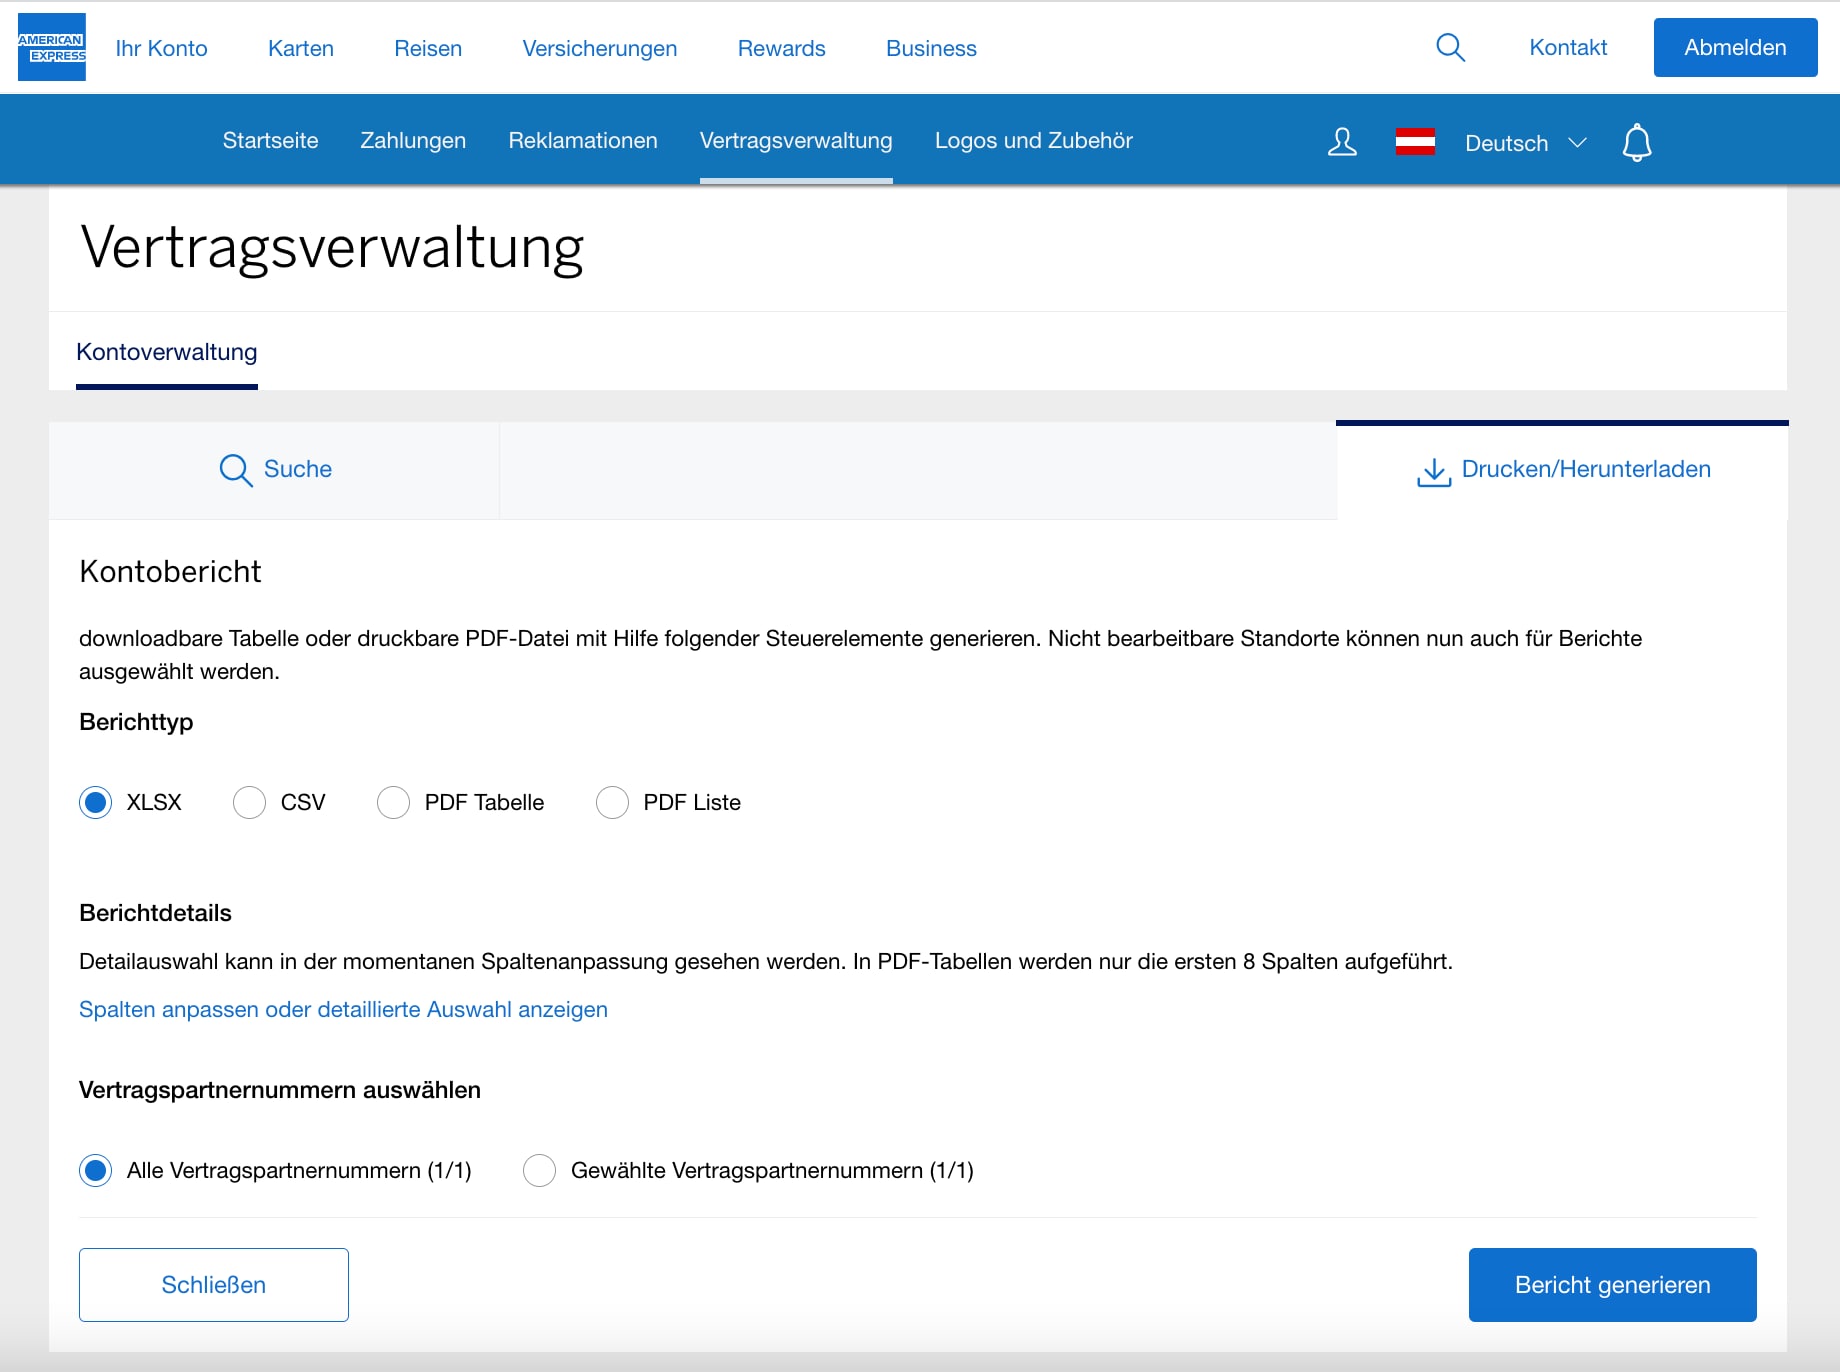Open Spalten anpassen oder detaillierte Auswahl anzeigen
The width and height of the screenshot is (1840, 1372).
[x=343, y=1009]
